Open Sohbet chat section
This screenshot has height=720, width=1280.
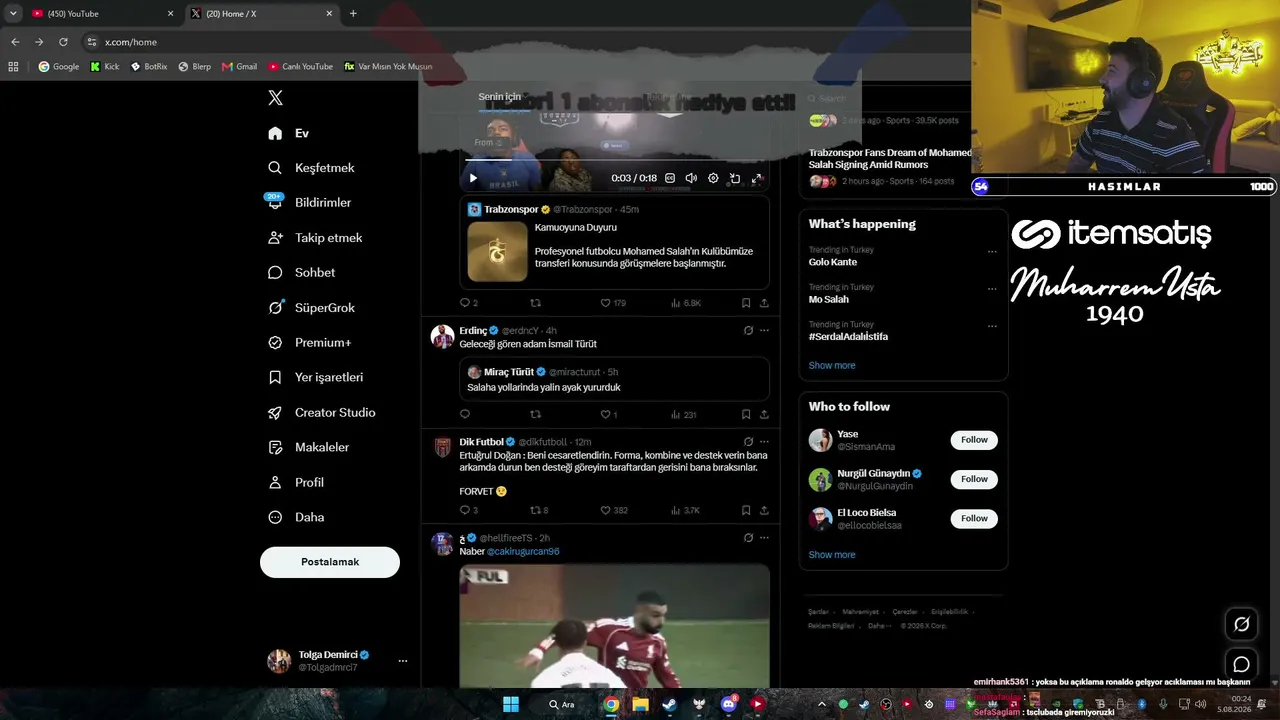pos(301,273)
